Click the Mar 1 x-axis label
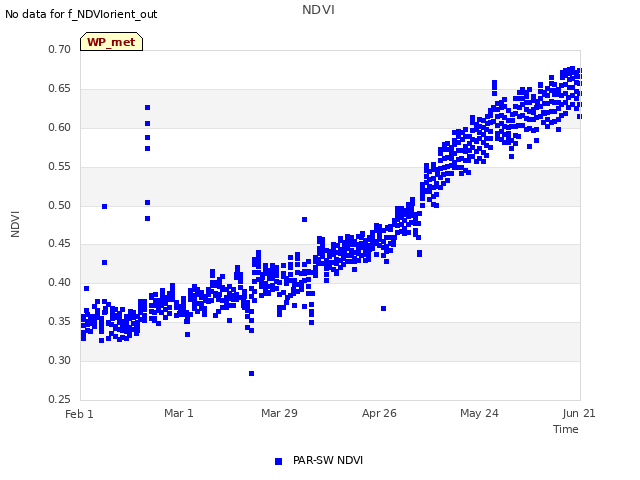The width and height of the screenshot is (640, 480). [x=179, y=413]
